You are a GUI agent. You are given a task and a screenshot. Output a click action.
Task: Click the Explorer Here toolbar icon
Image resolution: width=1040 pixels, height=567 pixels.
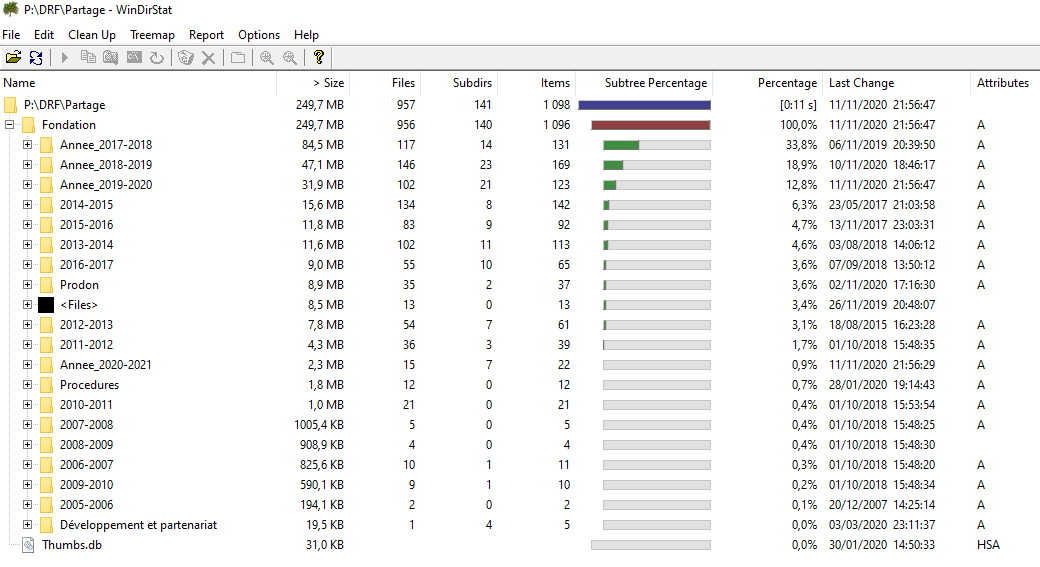tap(110, 58)
